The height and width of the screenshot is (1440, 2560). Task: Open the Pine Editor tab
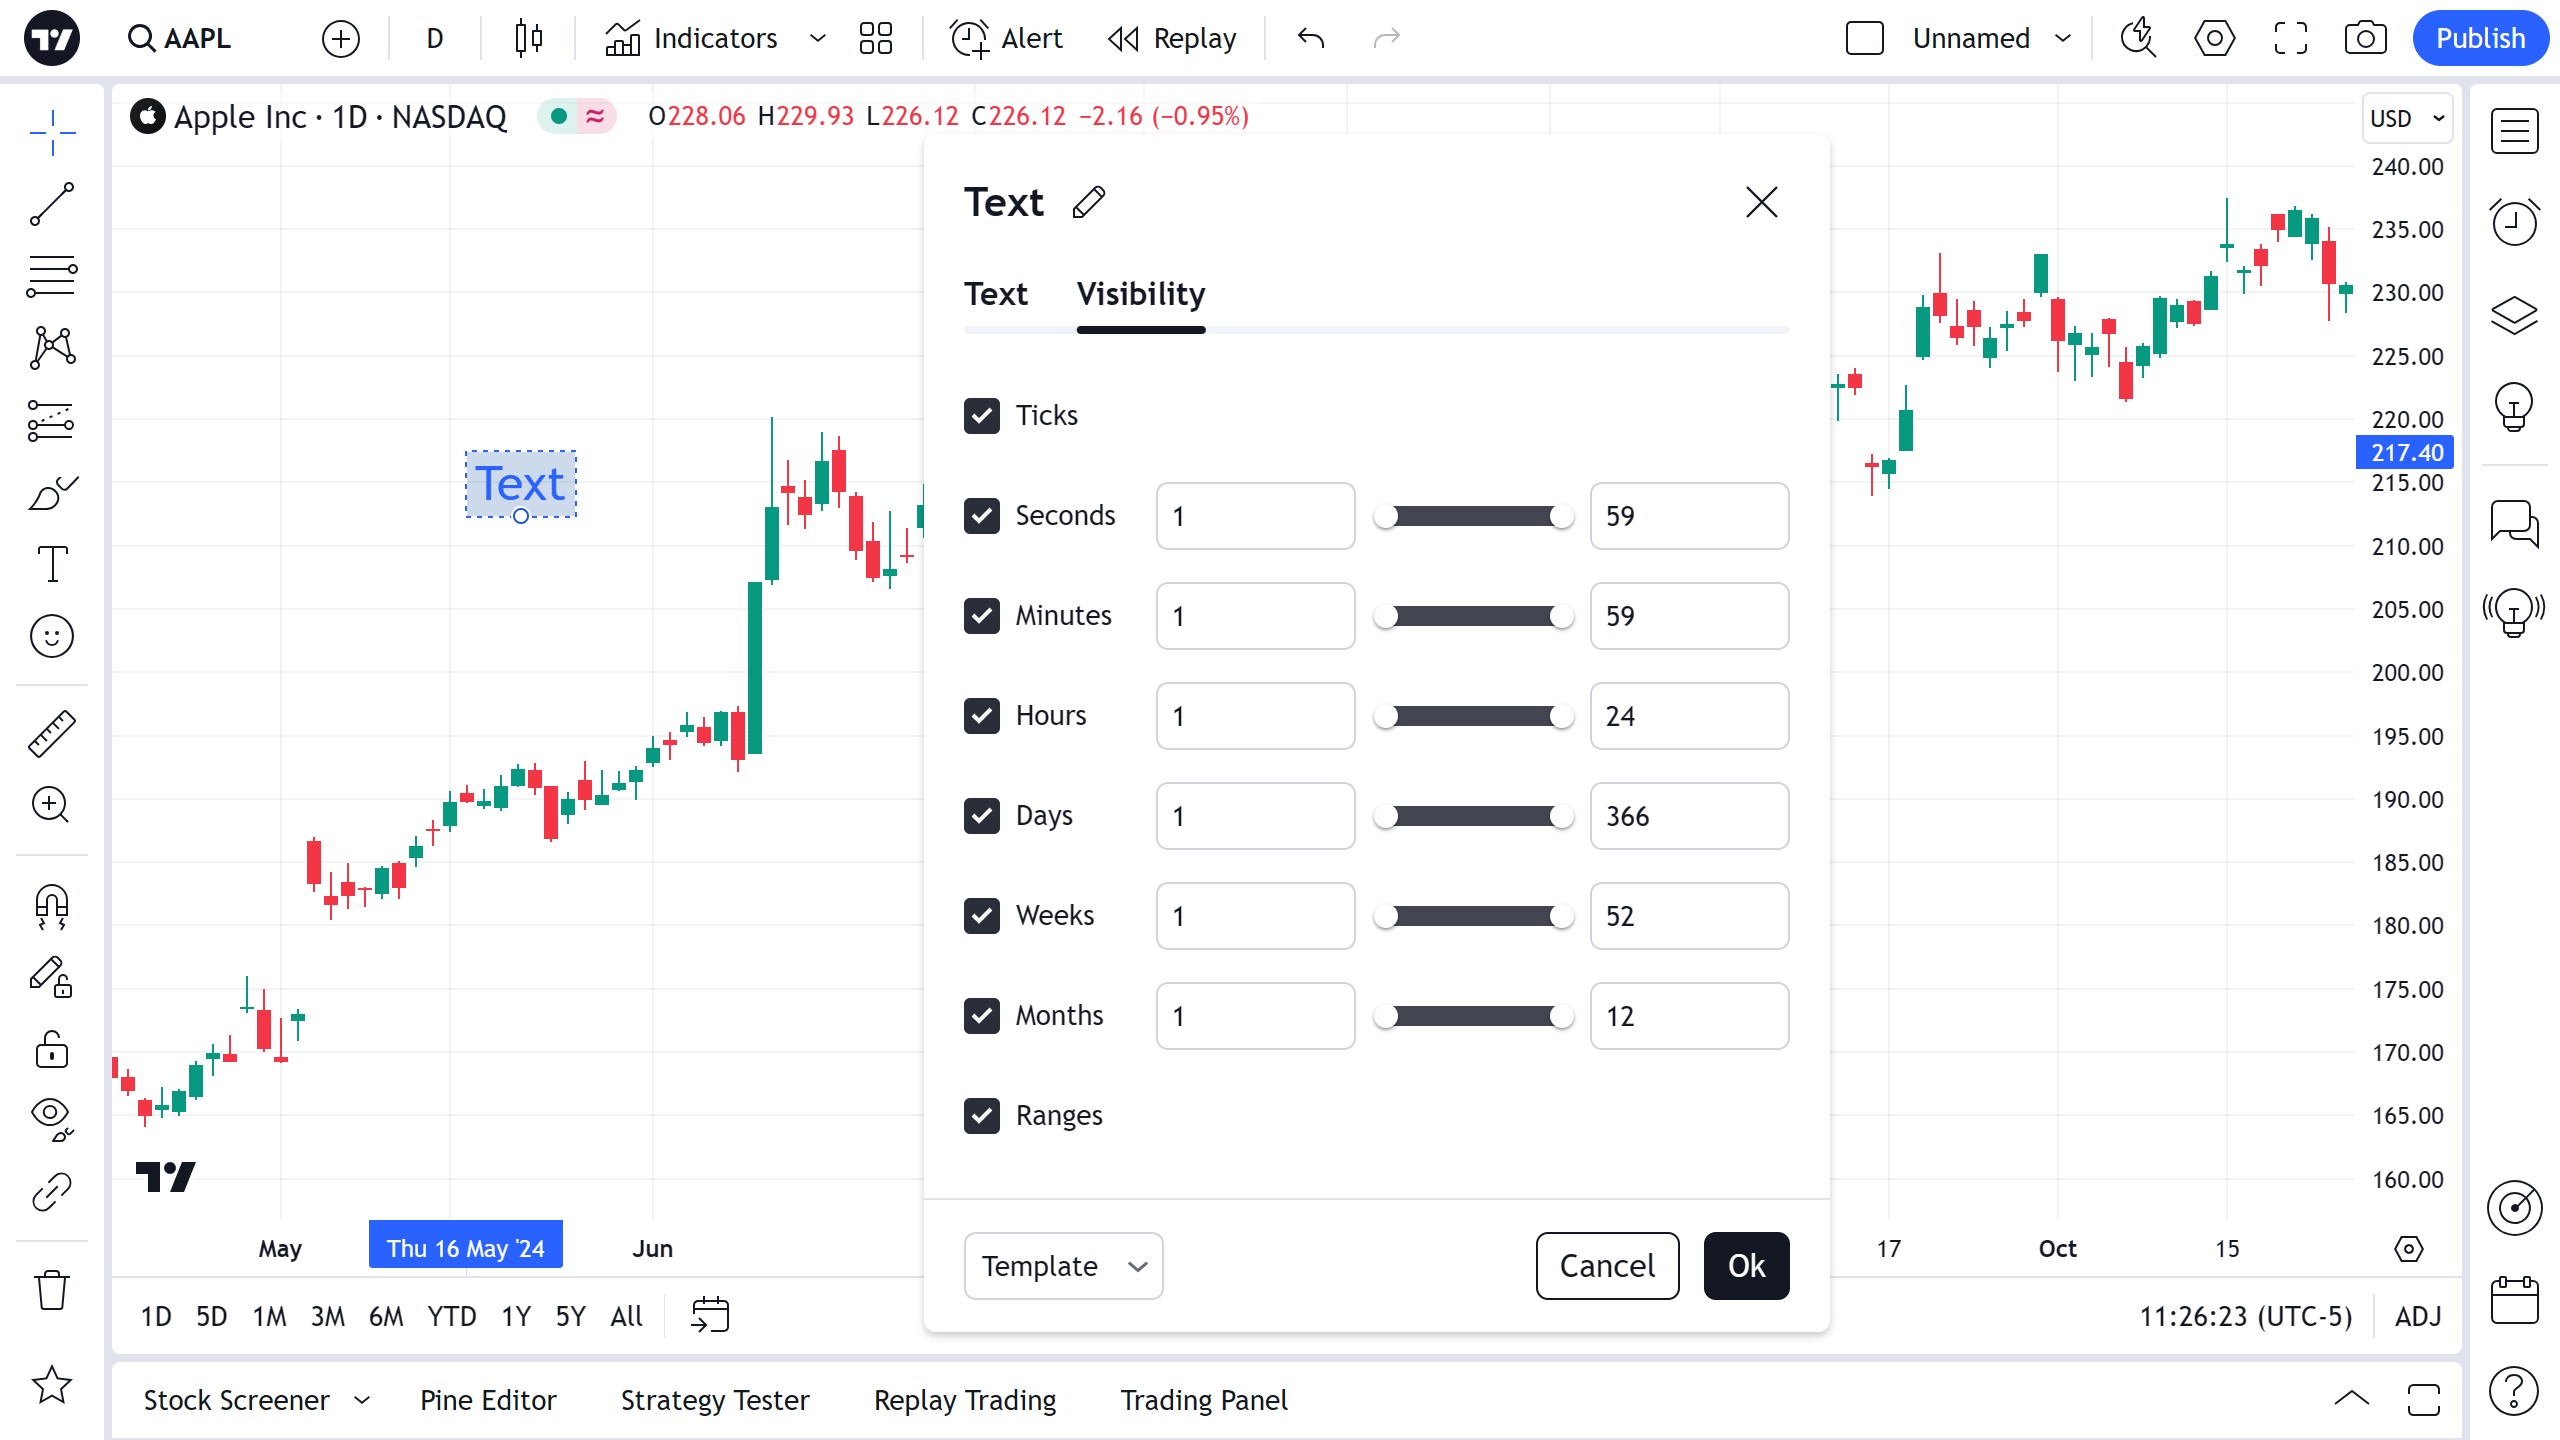click(x=488, y=1400)
